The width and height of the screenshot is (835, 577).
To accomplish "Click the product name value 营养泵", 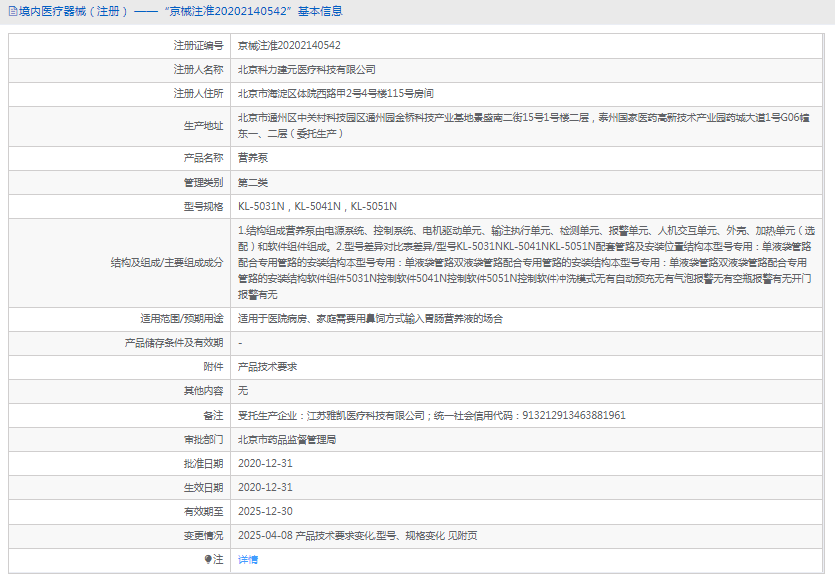I will (x=253, y=158).
